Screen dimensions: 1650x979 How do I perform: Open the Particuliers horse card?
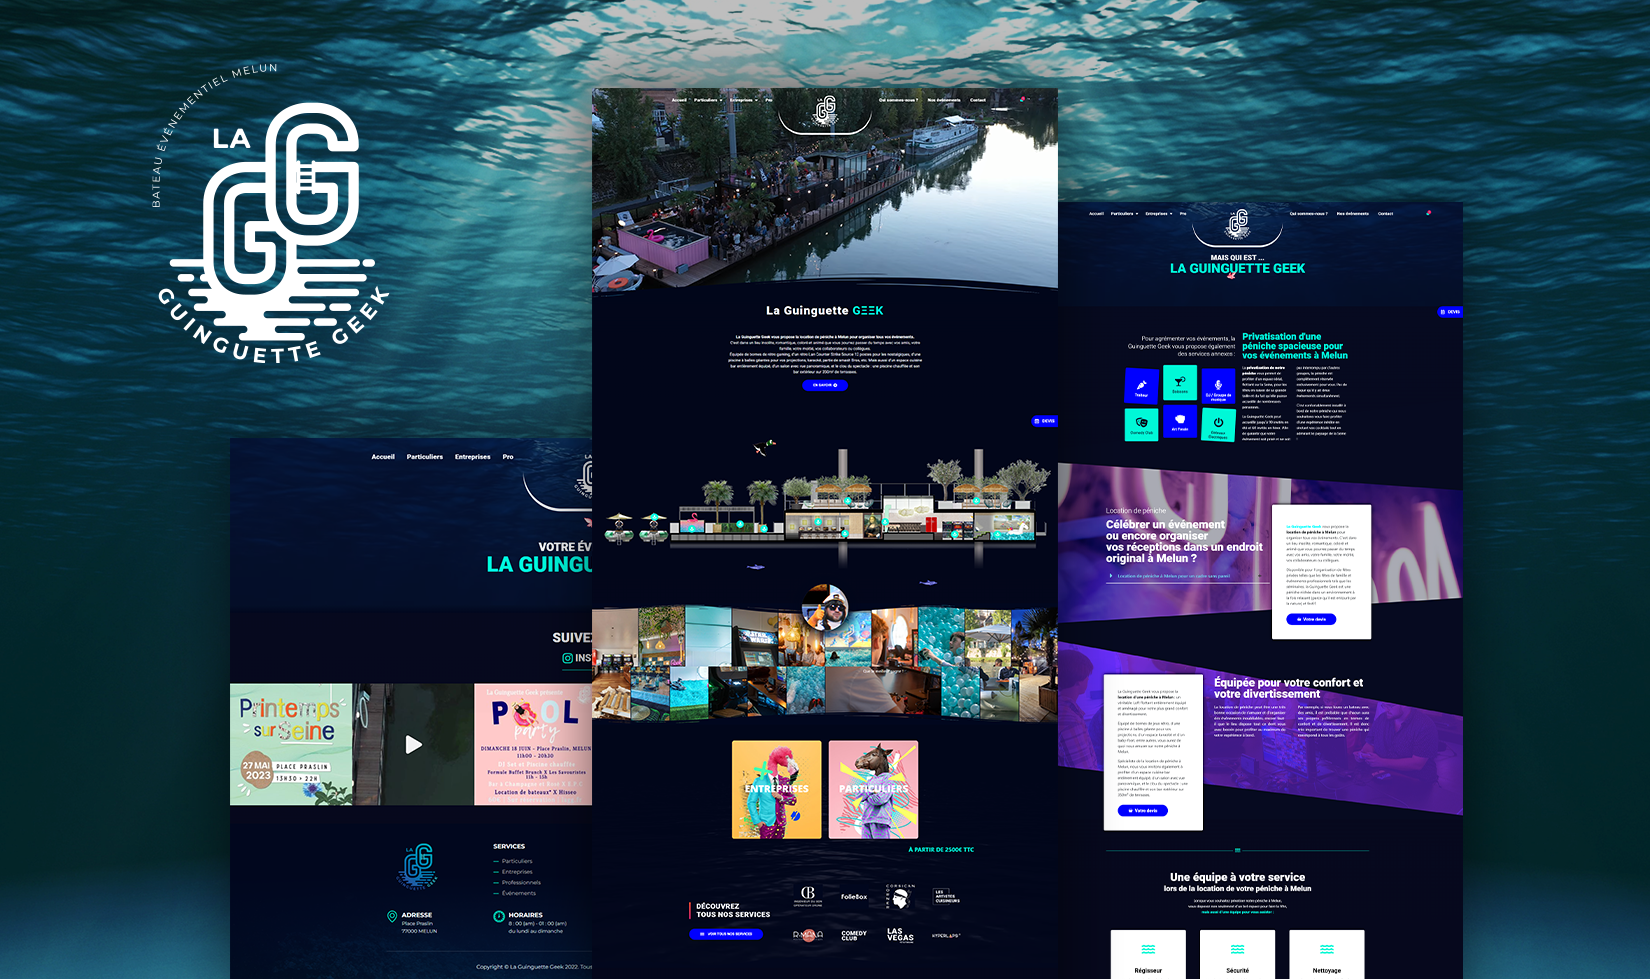(x=873, y=789)
